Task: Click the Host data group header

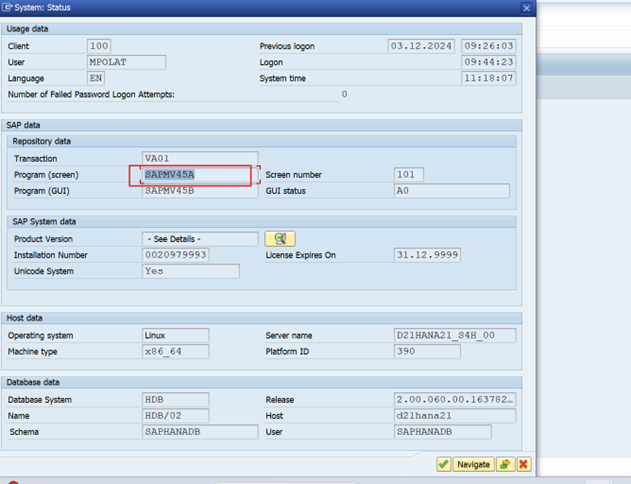Action: (262, 318)
